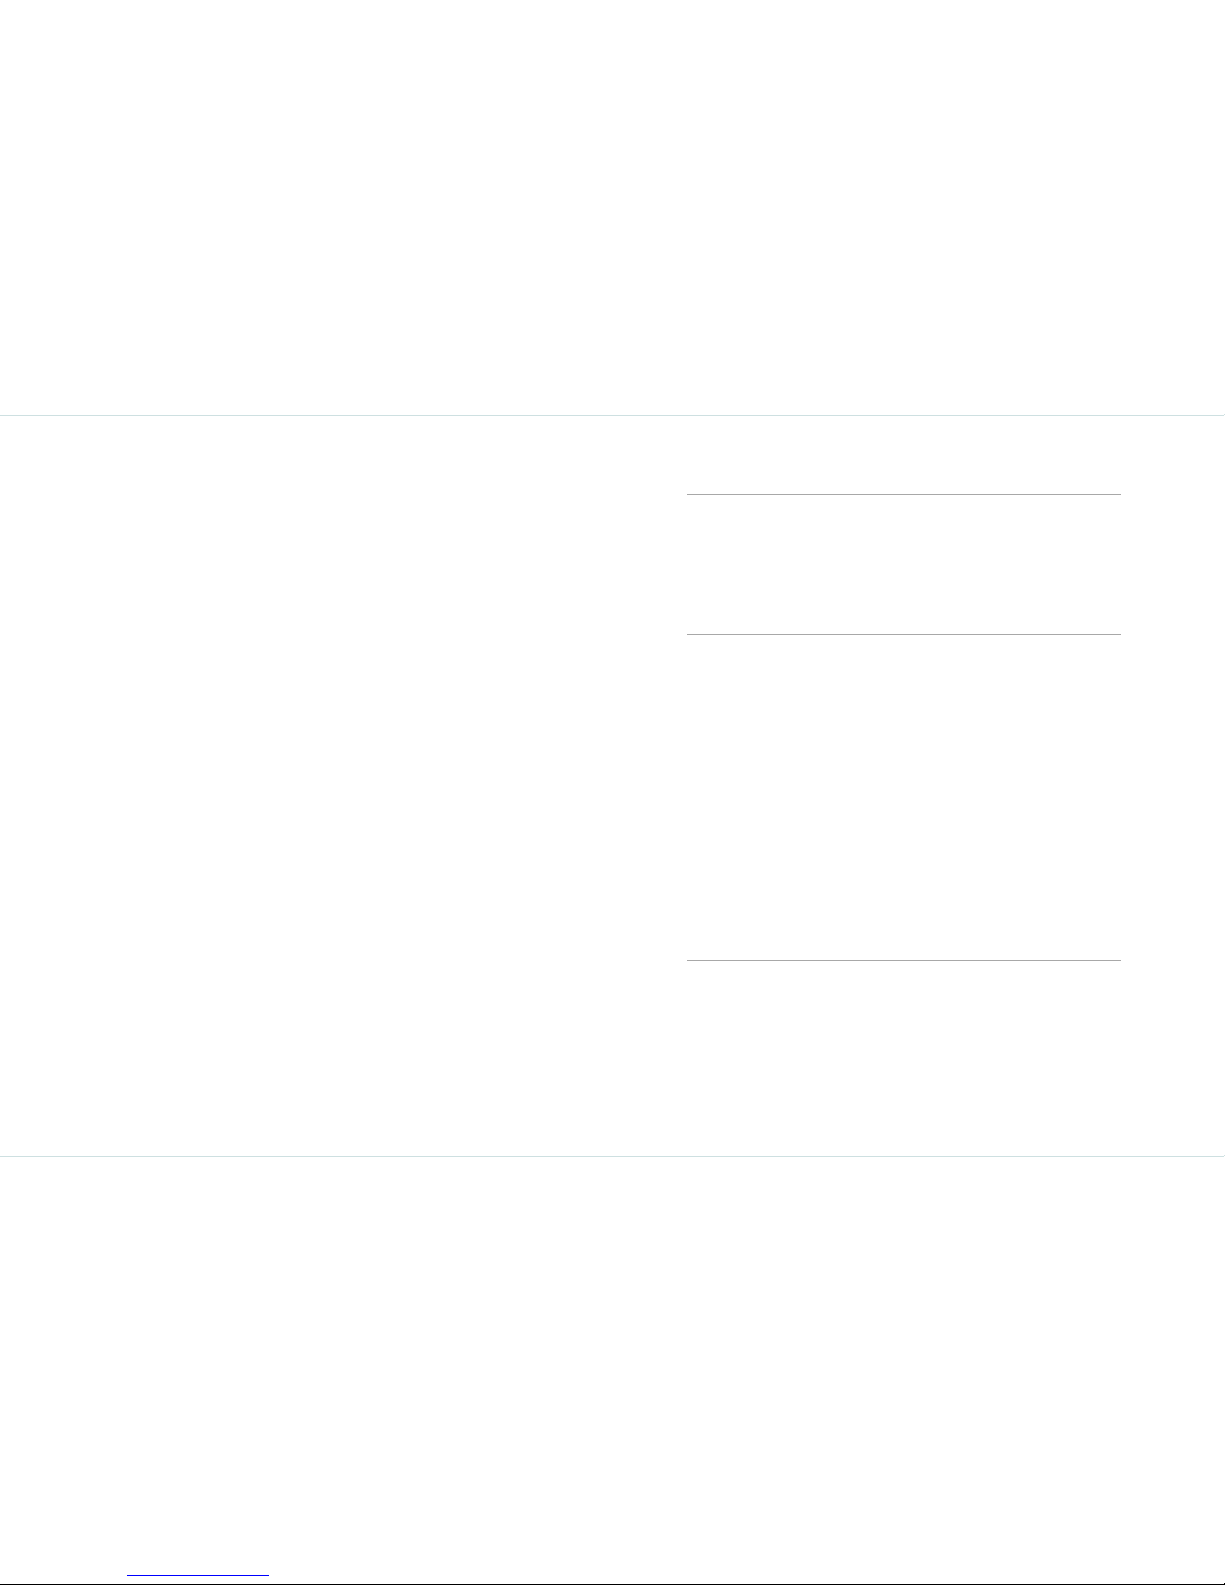Viewport: 1225px width, 1585px height.
Task: Click the third gray line in right column
Action: (903, 960)
